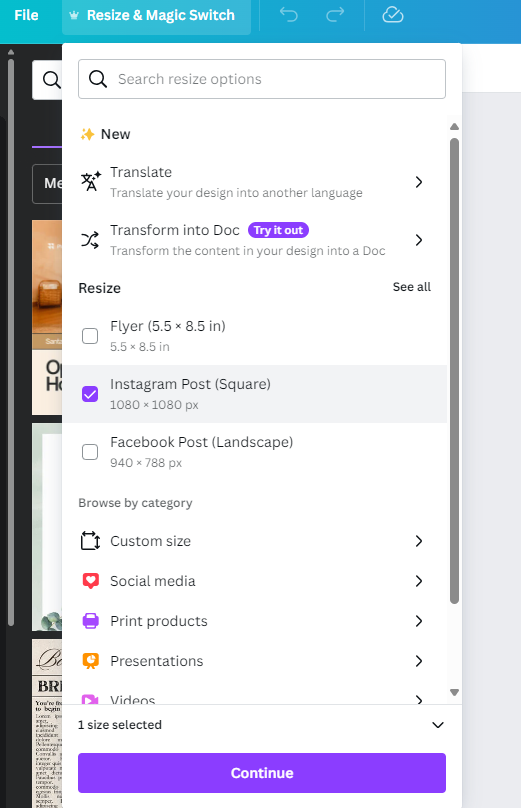This screenshot has width=521, height=808.
Task: Click the left panel search magnifier icon
Action: click(51, 79)
